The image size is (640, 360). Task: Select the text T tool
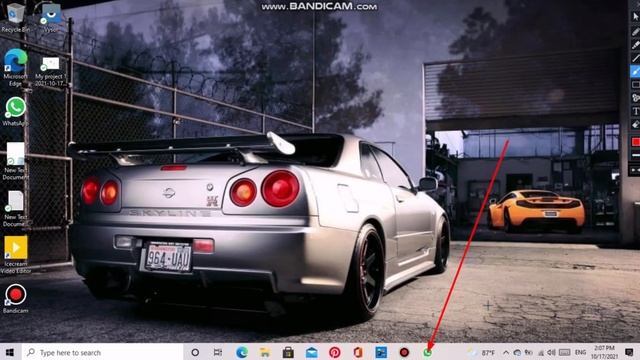click(635, 111)
